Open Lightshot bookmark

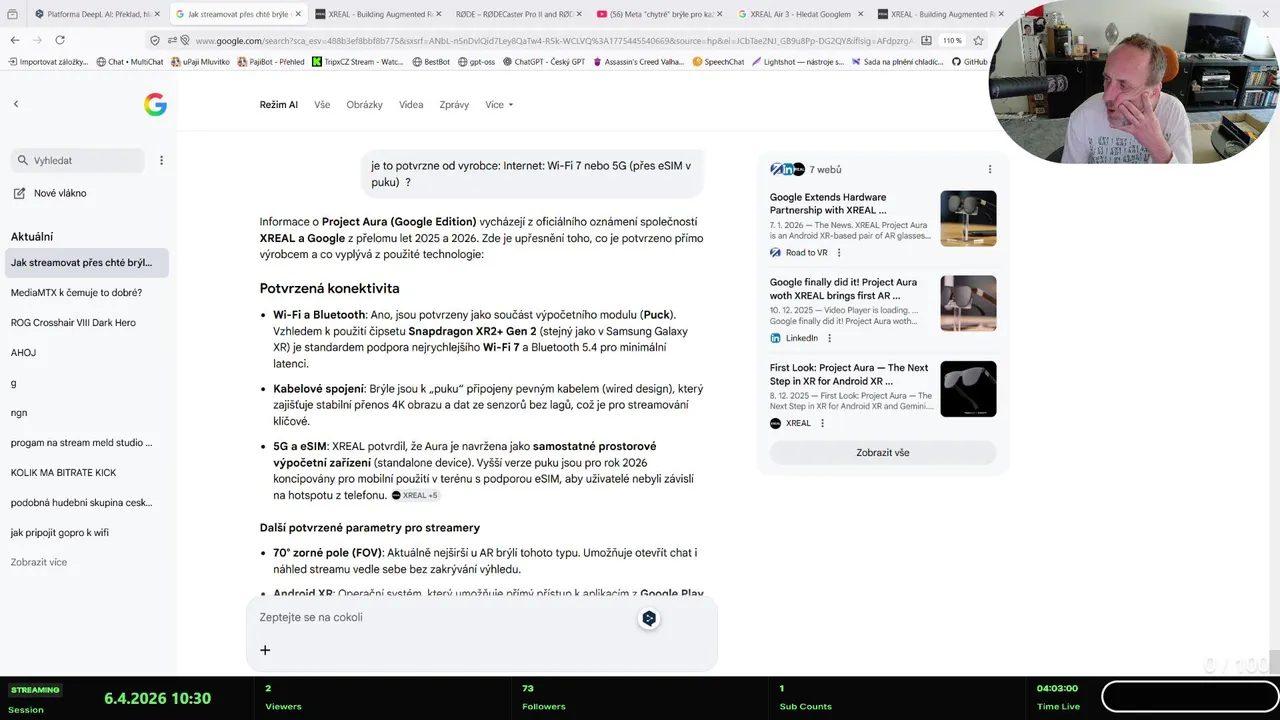pos(798,62)
